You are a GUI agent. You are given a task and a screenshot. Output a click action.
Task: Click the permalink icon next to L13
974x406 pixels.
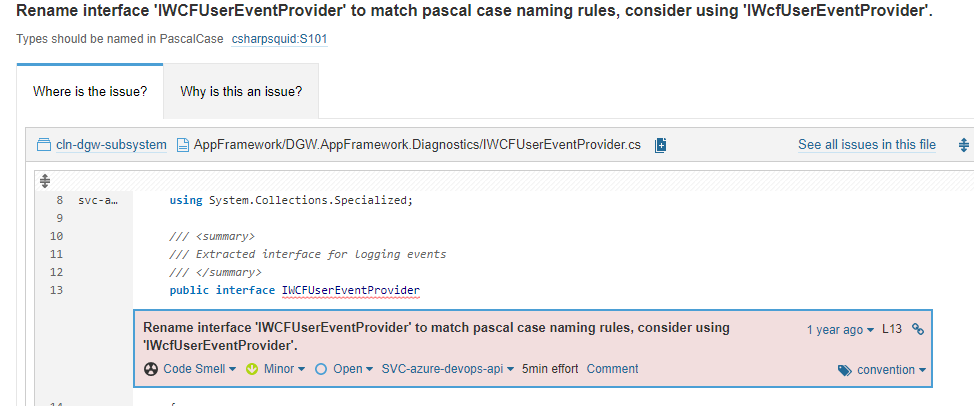pos(917,329)
